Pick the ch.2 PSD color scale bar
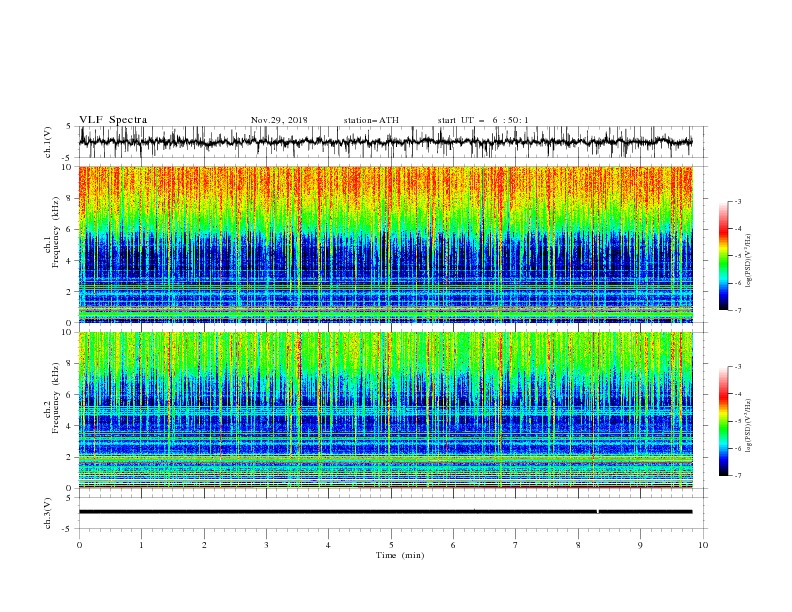This screenshot has height=612, width=792. (x=723, y=421)
